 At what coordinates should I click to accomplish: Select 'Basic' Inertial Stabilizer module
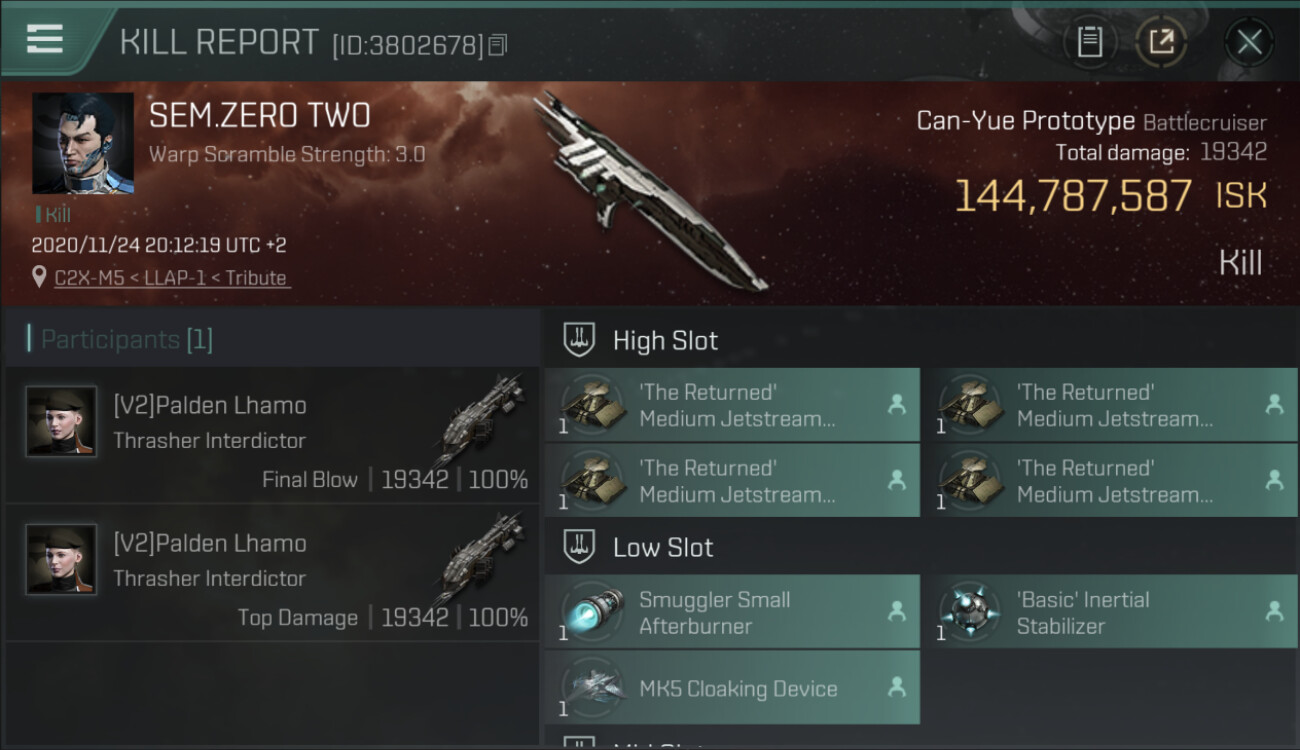point(1110,612)
